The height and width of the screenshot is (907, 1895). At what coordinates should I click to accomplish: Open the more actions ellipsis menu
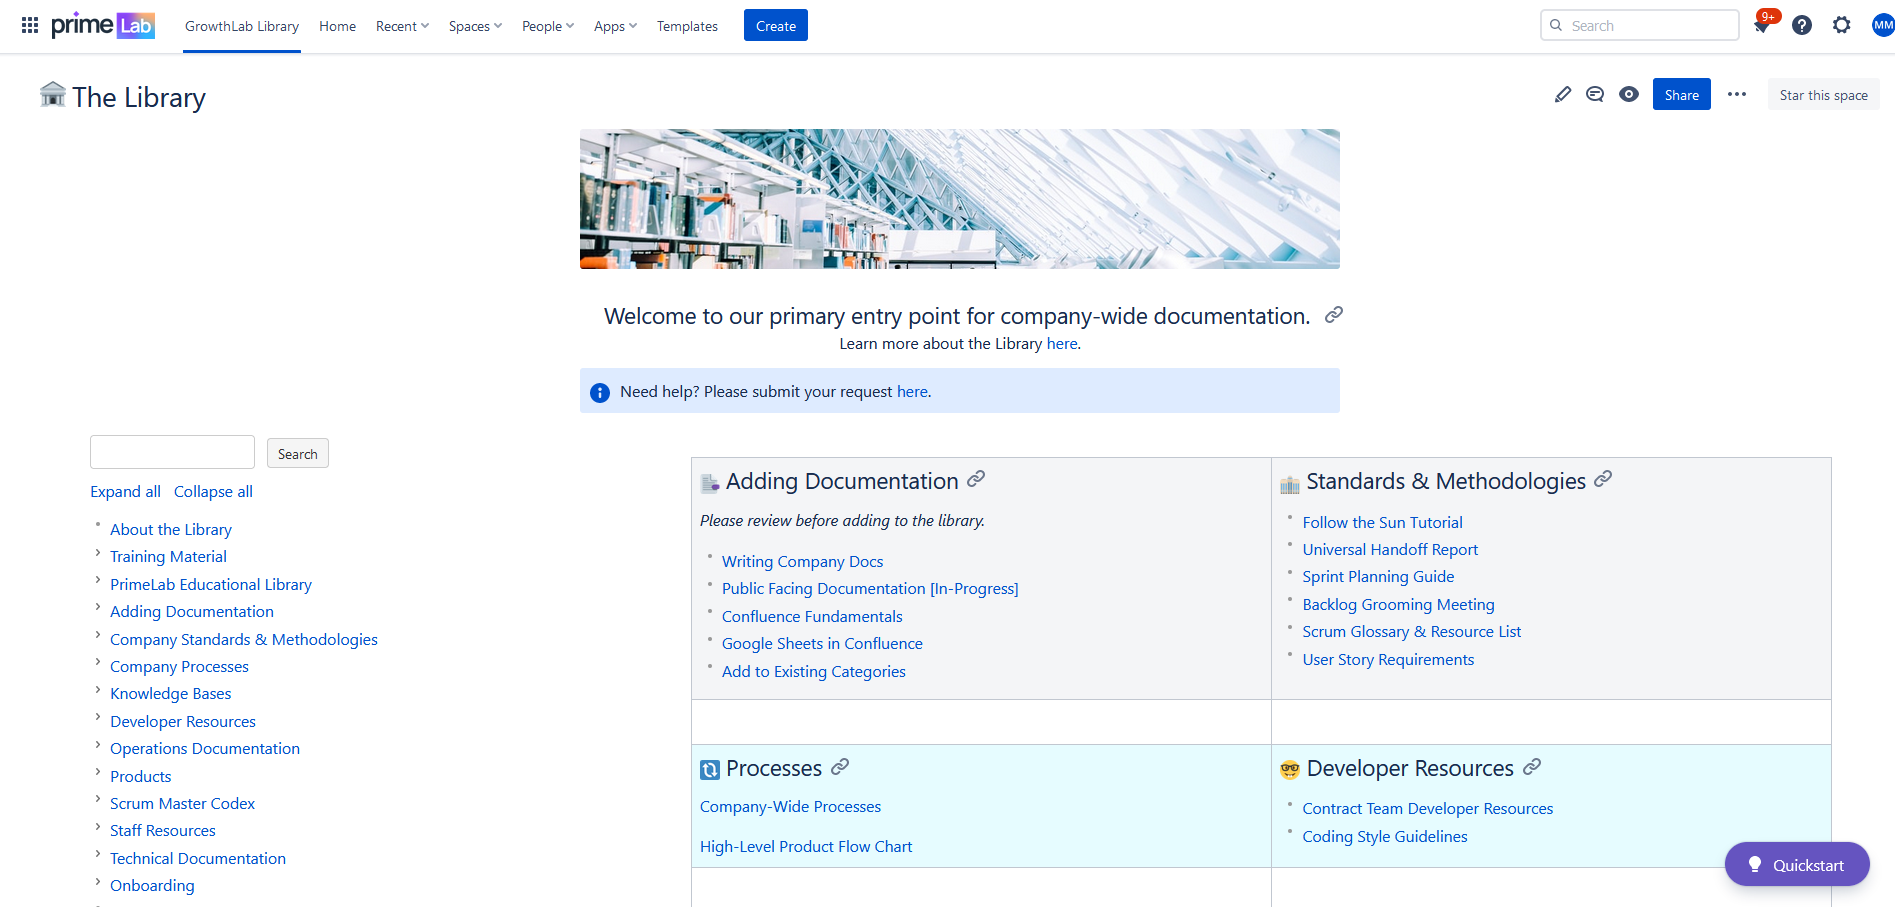(x=1737, y=94)
